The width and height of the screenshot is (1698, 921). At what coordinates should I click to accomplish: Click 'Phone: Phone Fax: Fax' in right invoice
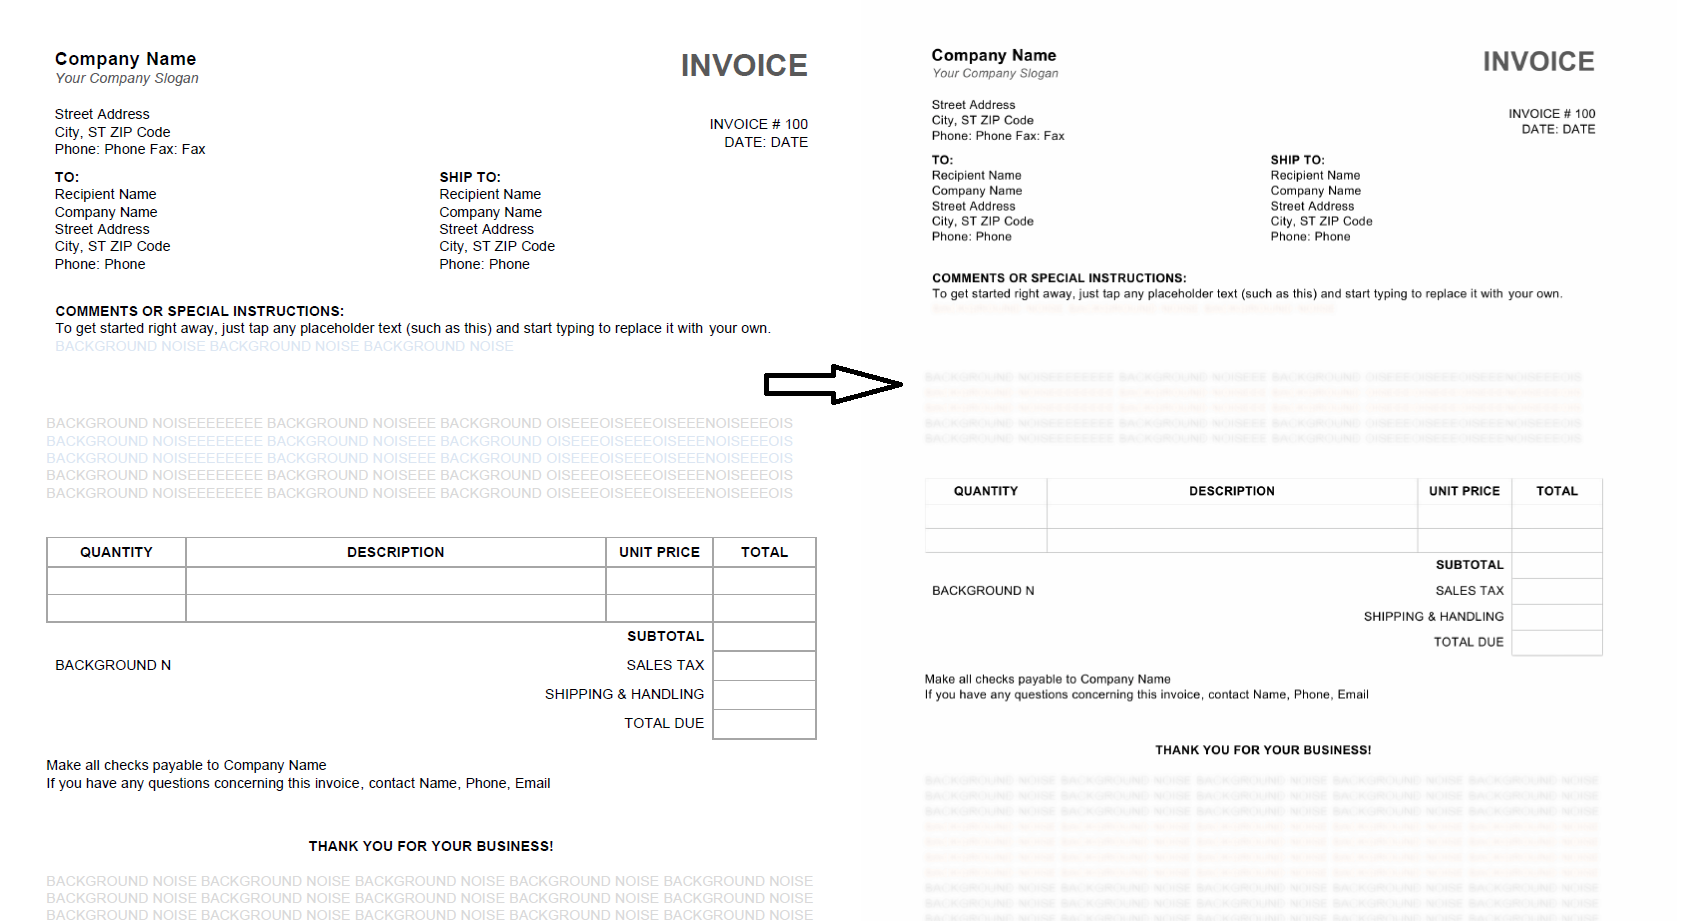[x=998, y=136]
